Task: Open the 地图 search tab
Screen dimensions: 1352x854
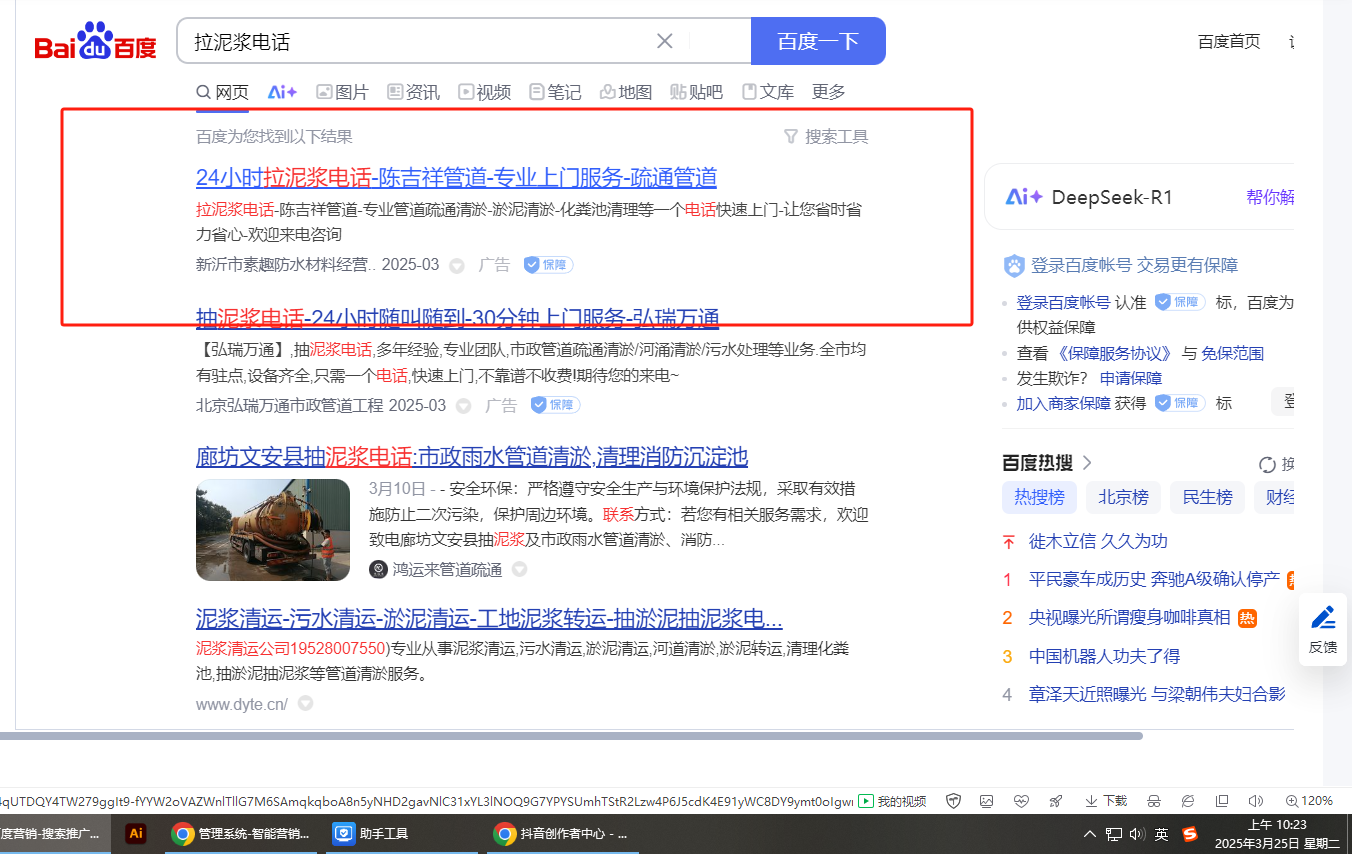Action: 625,92
